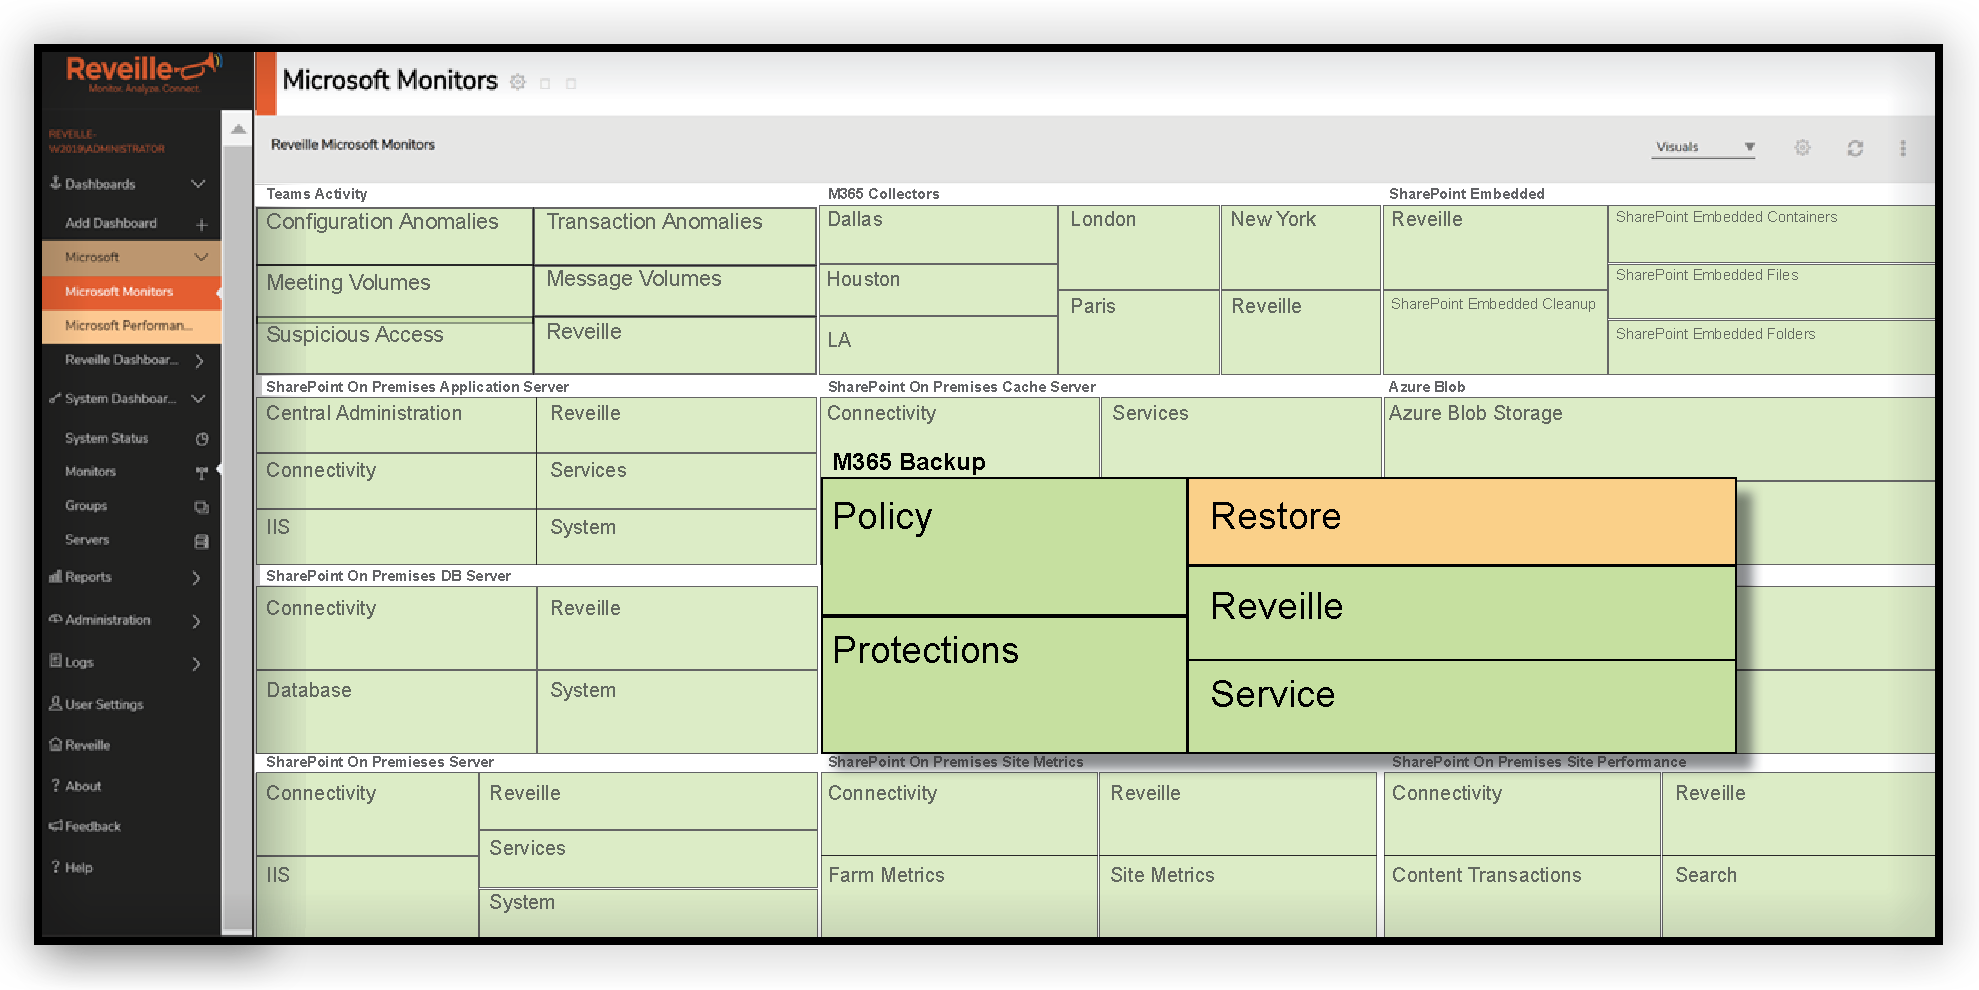1979x990 pixels.
Task: Open System Status pie-chart icon
Action: click(202, 439)
